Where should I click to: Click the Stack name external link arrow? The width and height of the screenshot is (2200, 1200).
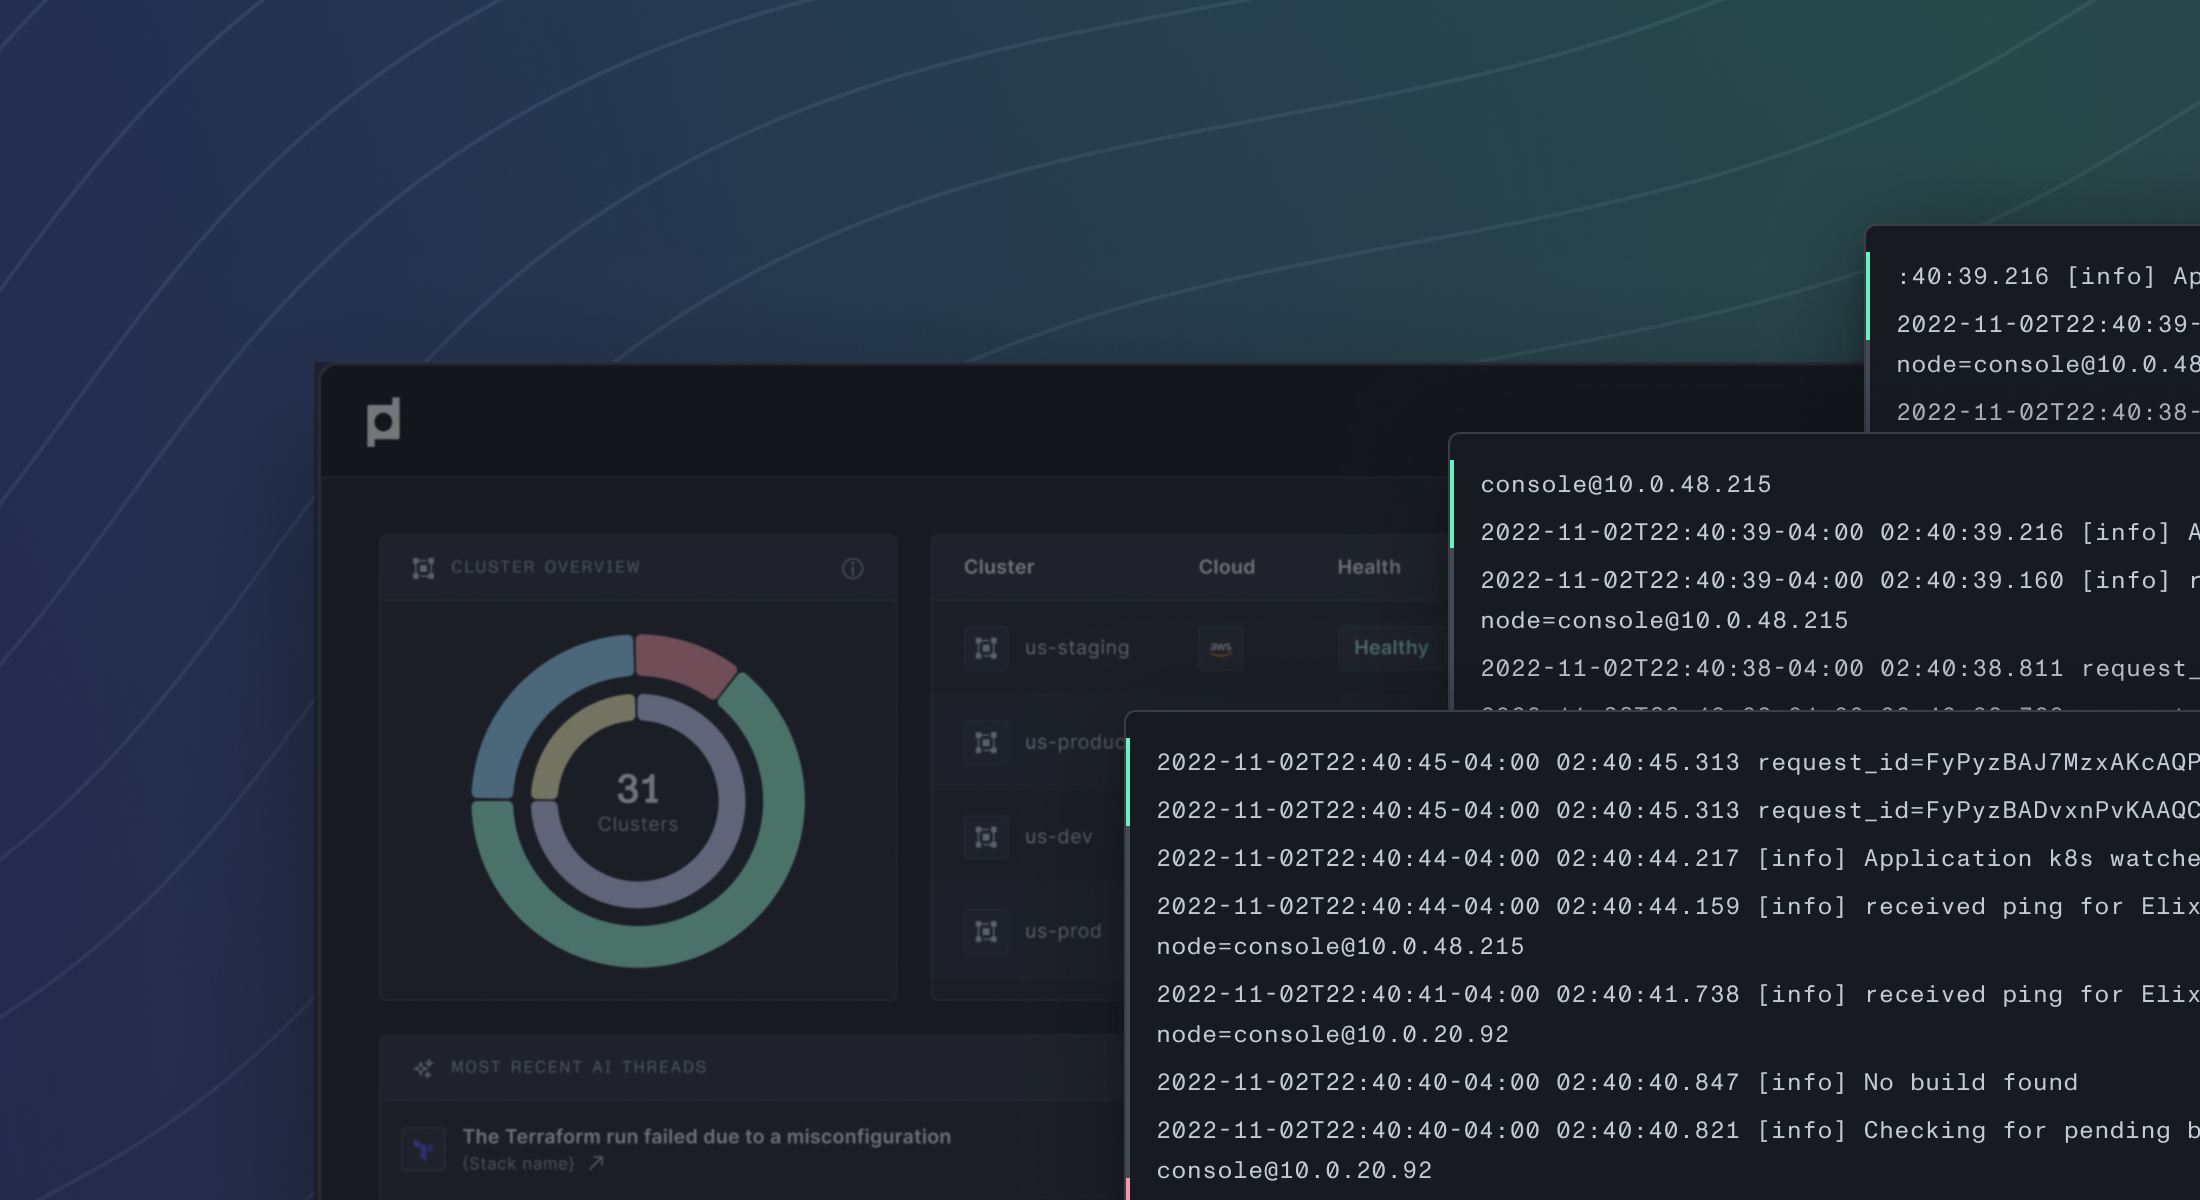(594, 1163)
